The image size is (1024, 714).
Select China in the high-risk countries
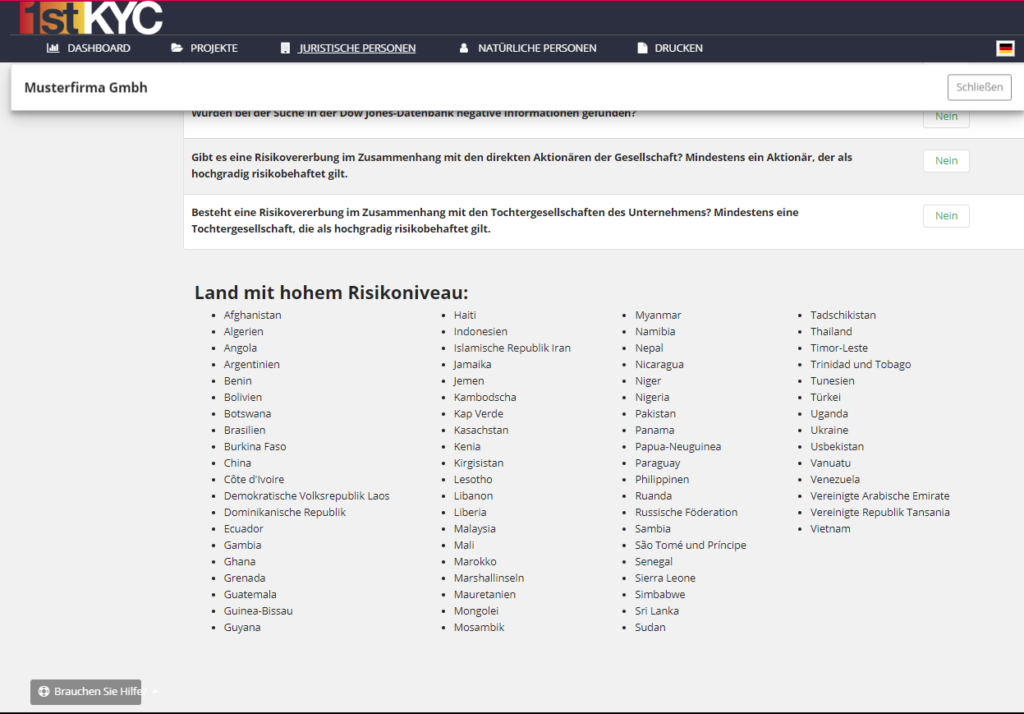coord(237,462)
